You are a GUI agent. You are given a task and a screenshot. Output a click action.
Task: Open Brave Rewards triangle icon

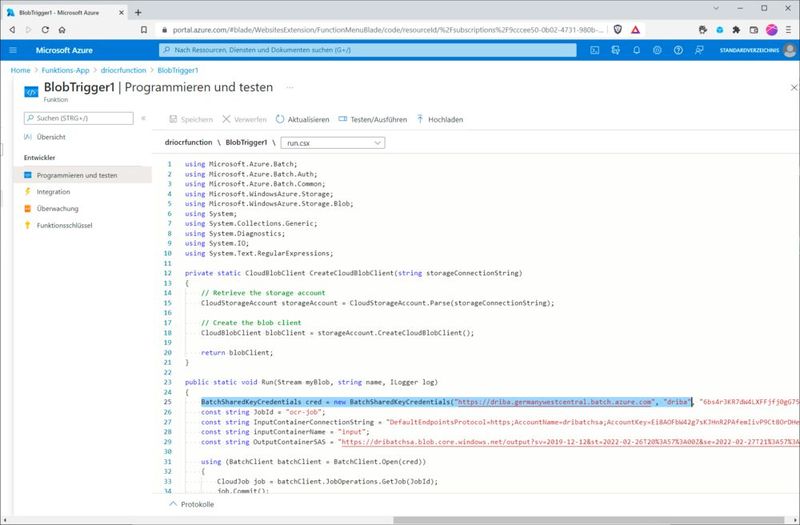[635, 30]
